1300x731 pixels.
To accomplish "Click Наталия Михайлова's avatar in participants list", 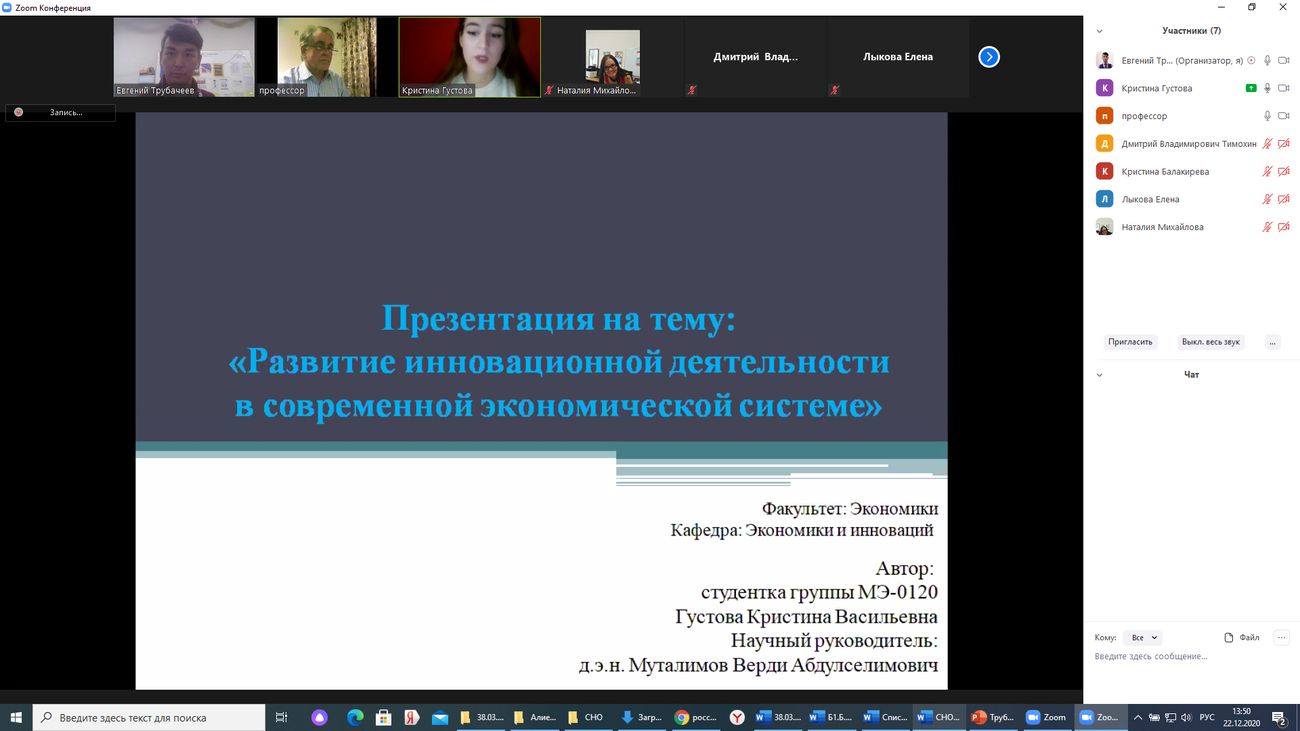I will (x=1104, y=227).
